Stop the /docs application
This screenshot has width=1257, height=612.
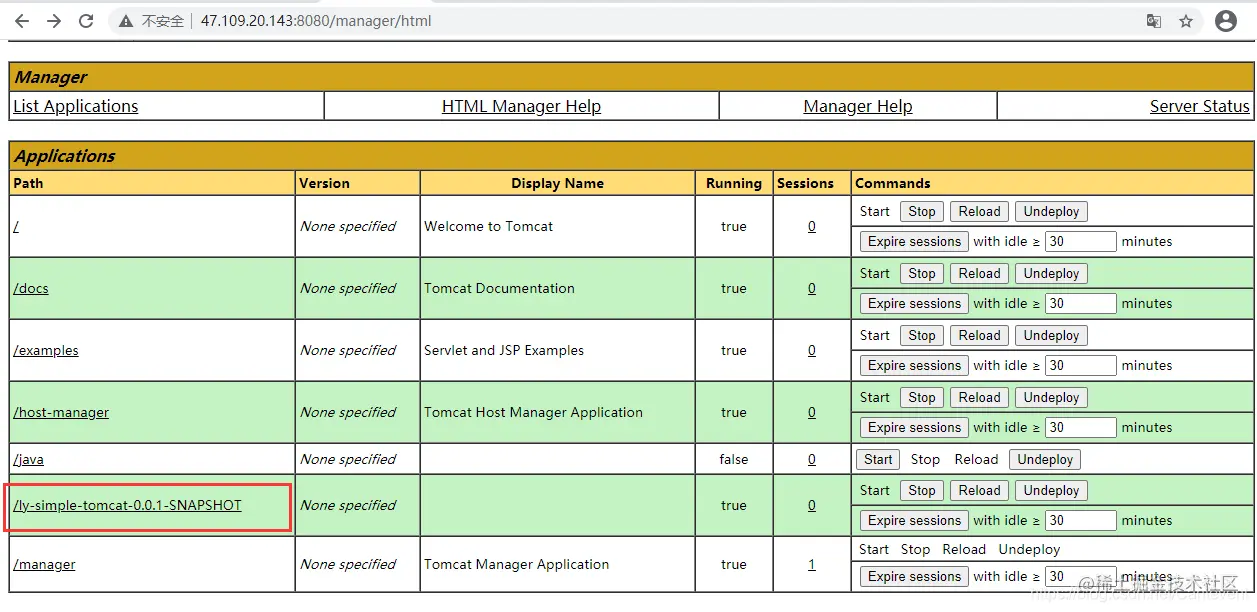[922, 274]
